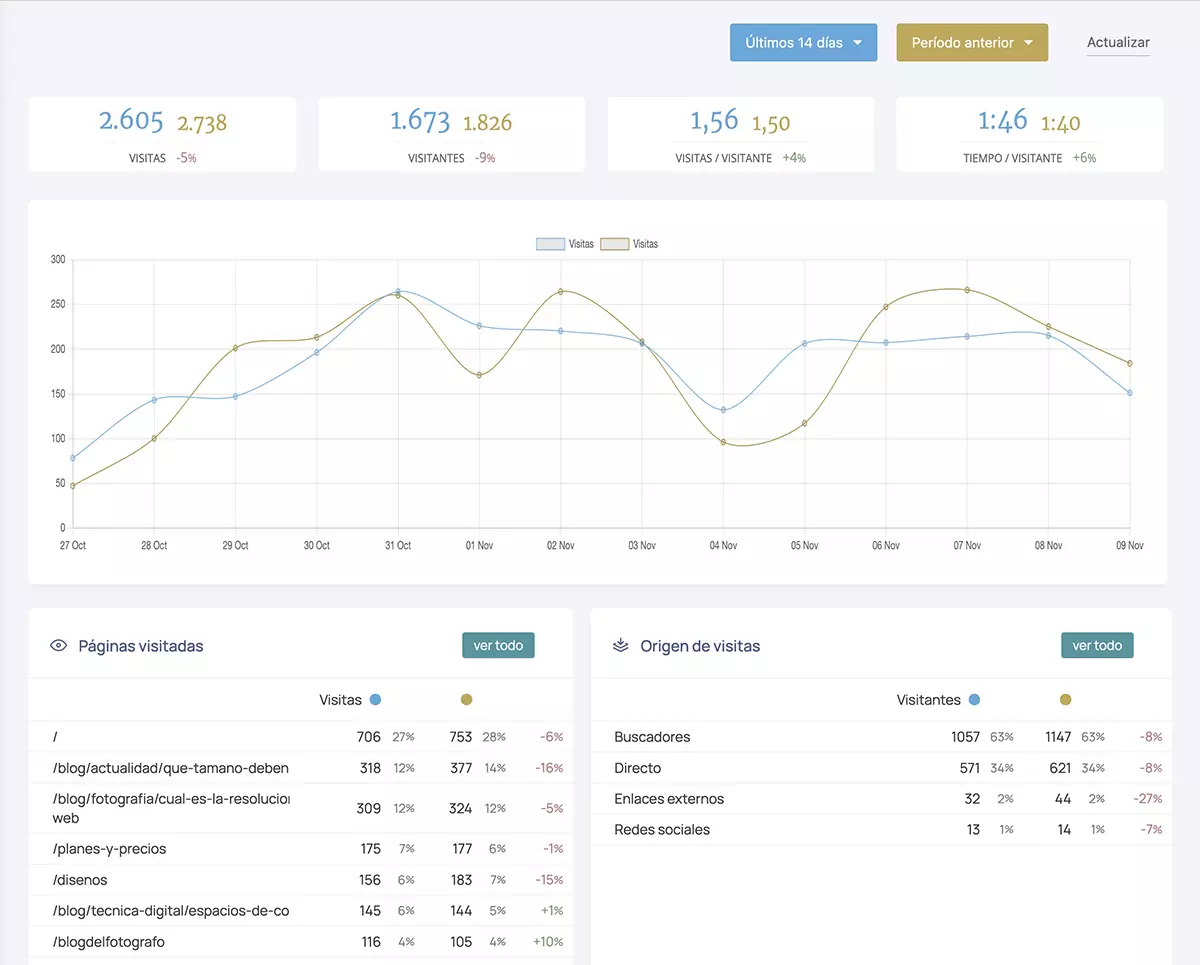Click gold data point at 07 Nov
The height and width of the screenshot is (965, 1200).
pyautogui.click(x=967, y=290)
